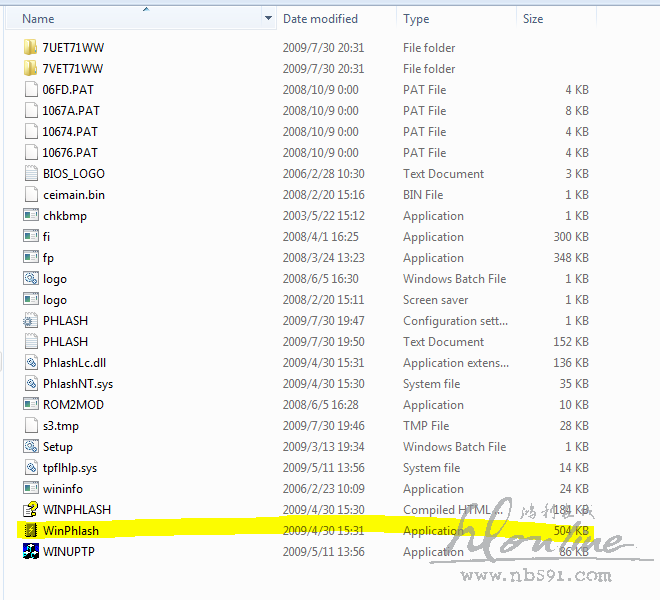
Task: Click the PHLASH configuration settings icon
Action: pyautogui.click(x=30, y=321)
